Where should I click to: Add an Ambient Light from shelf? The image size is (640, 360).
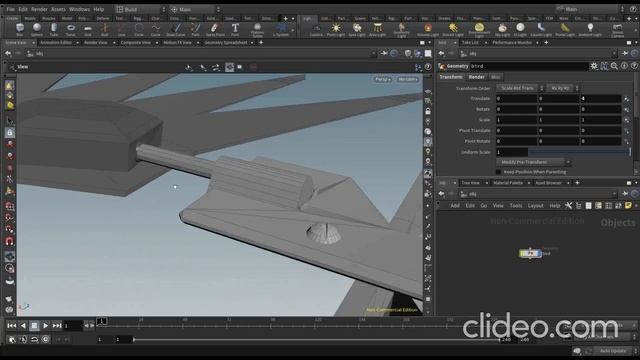[x=590, y=29]
